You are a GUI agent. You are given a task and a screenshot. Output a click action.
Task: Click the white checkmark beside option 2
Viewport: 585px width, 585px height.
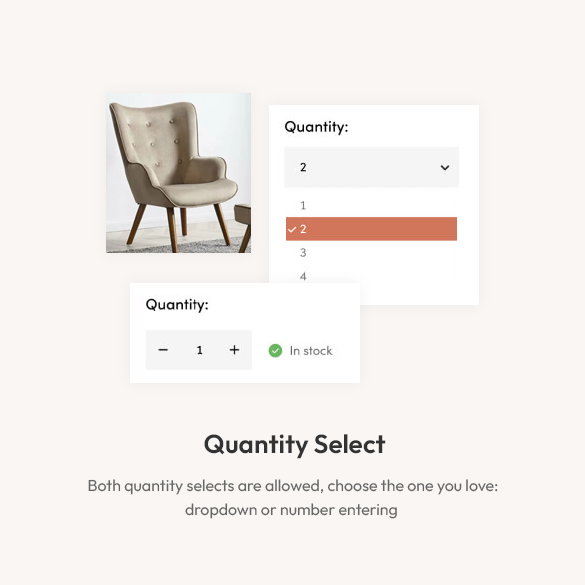(292, 229)
